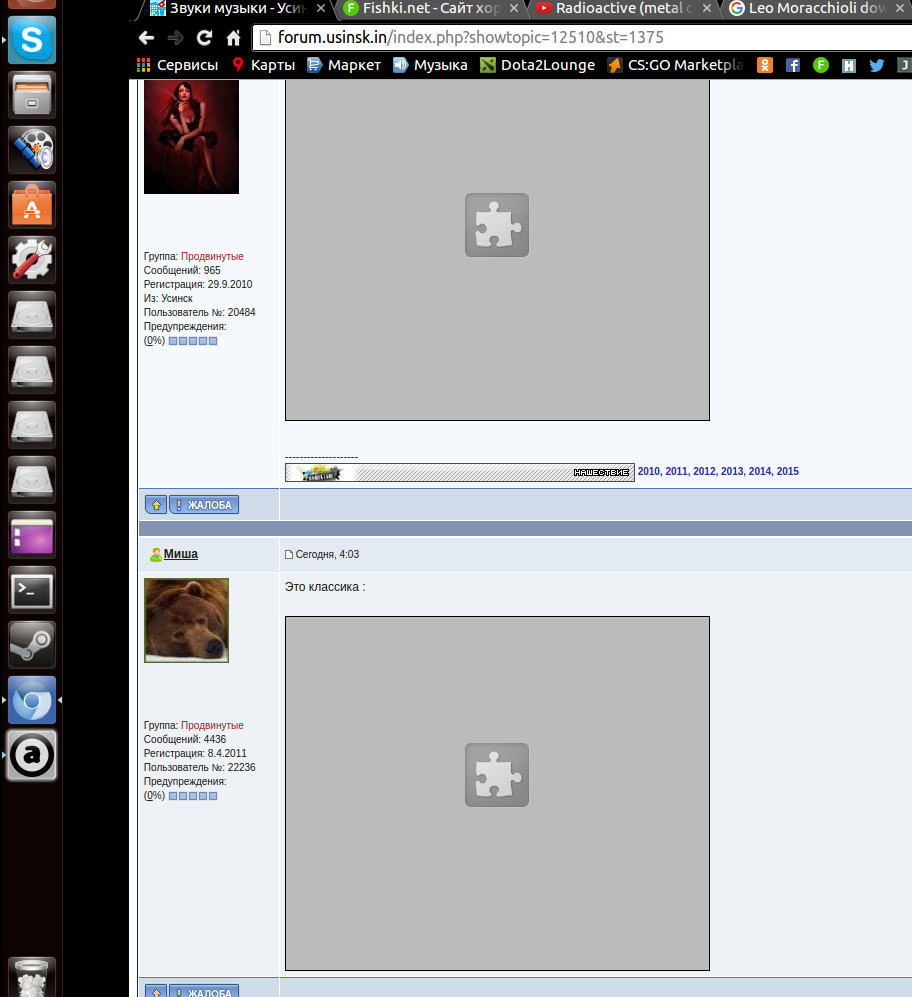The image size is (912, 997).
Task: Reload the current forum page
Action: [x=204, y=38]
